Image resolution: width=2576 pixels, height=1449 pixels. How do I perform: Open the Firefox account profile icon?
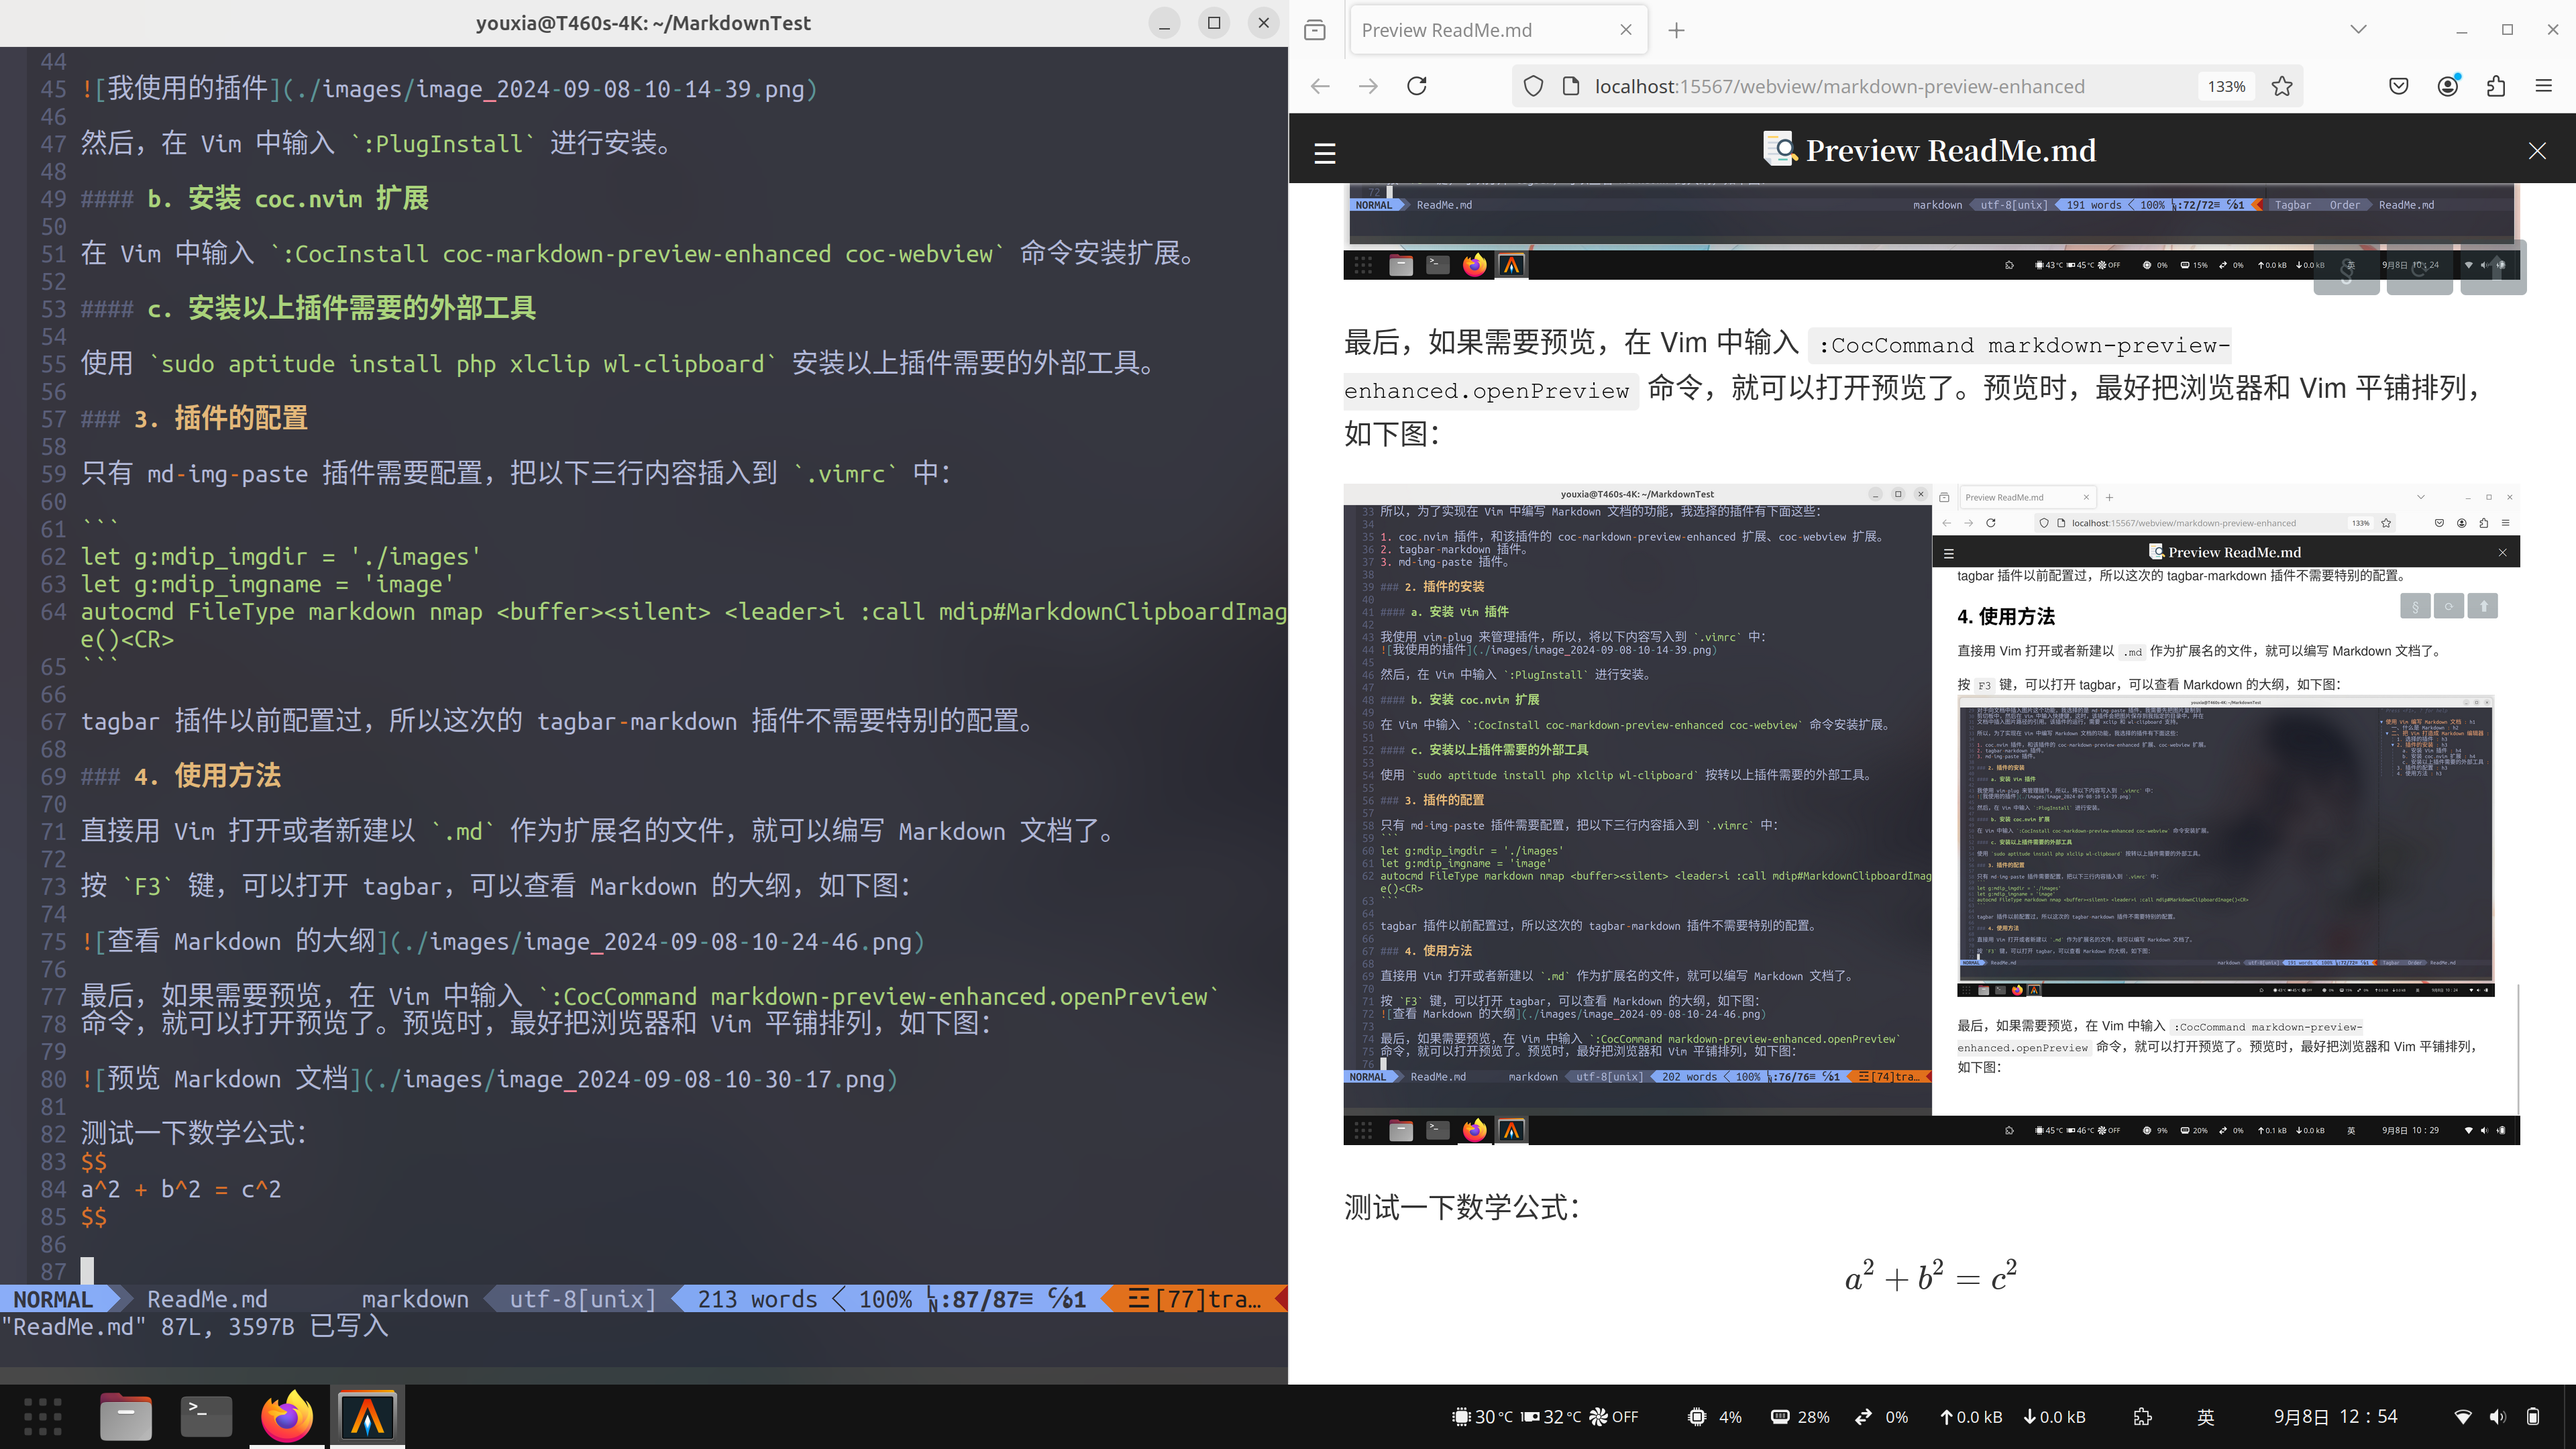coord(2447,86)
